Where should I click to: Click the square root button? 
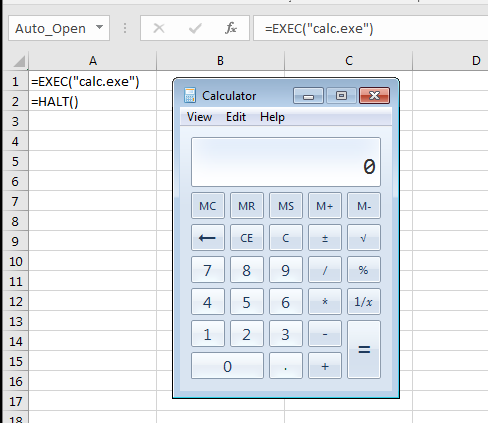[364, 238]
